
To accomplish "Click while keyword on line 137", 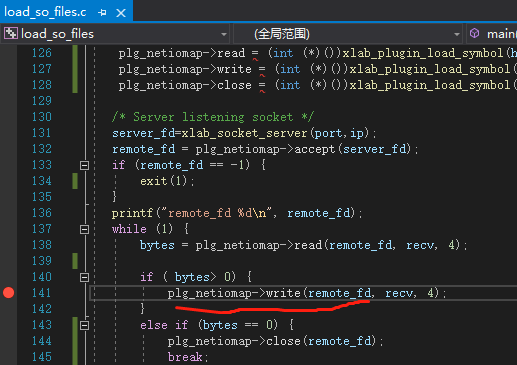I will tap(129, 229).
